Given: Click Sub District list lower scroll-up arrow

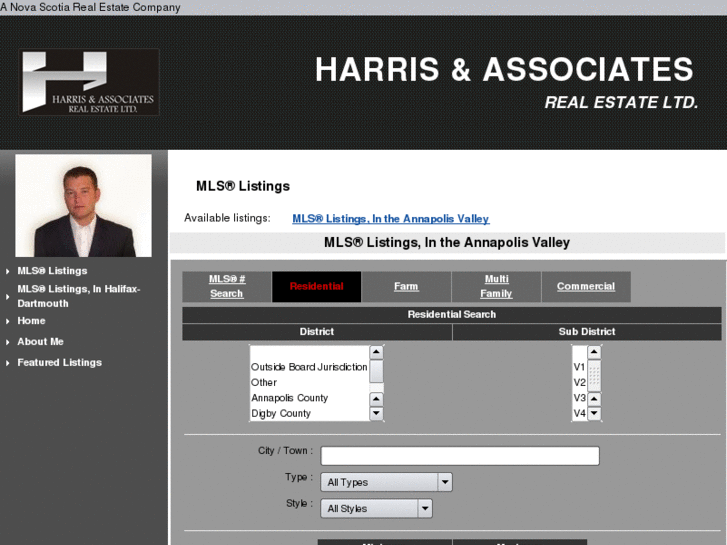Looking at the screenshot, I should click(x=594, y=399).
